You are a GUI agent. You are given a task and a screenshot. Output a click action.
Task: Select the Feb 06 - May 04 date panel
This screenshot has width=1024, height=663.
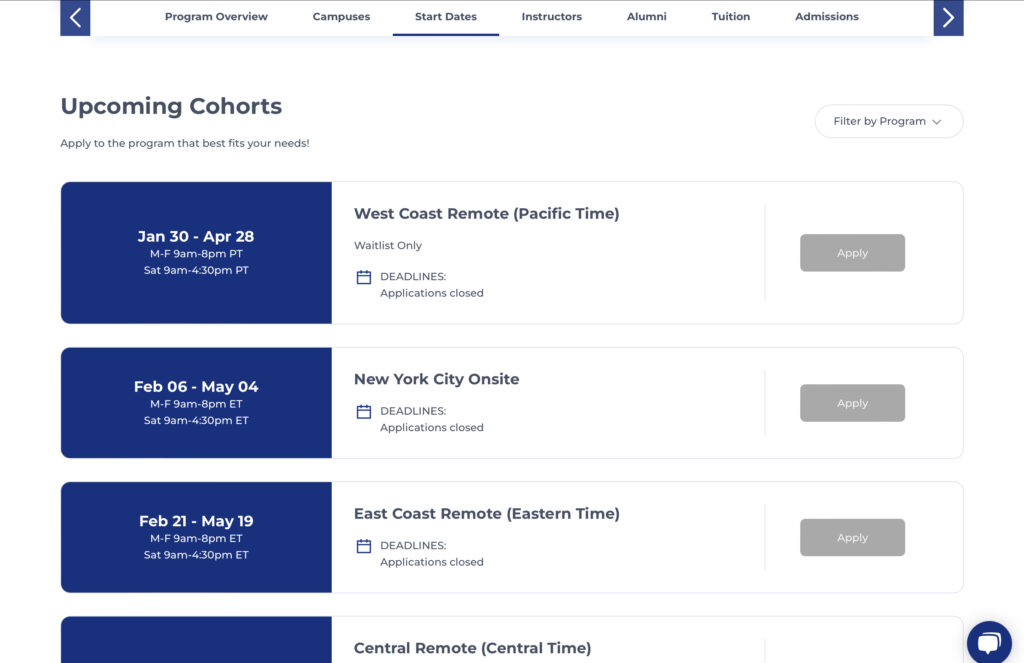coord(196,402)
